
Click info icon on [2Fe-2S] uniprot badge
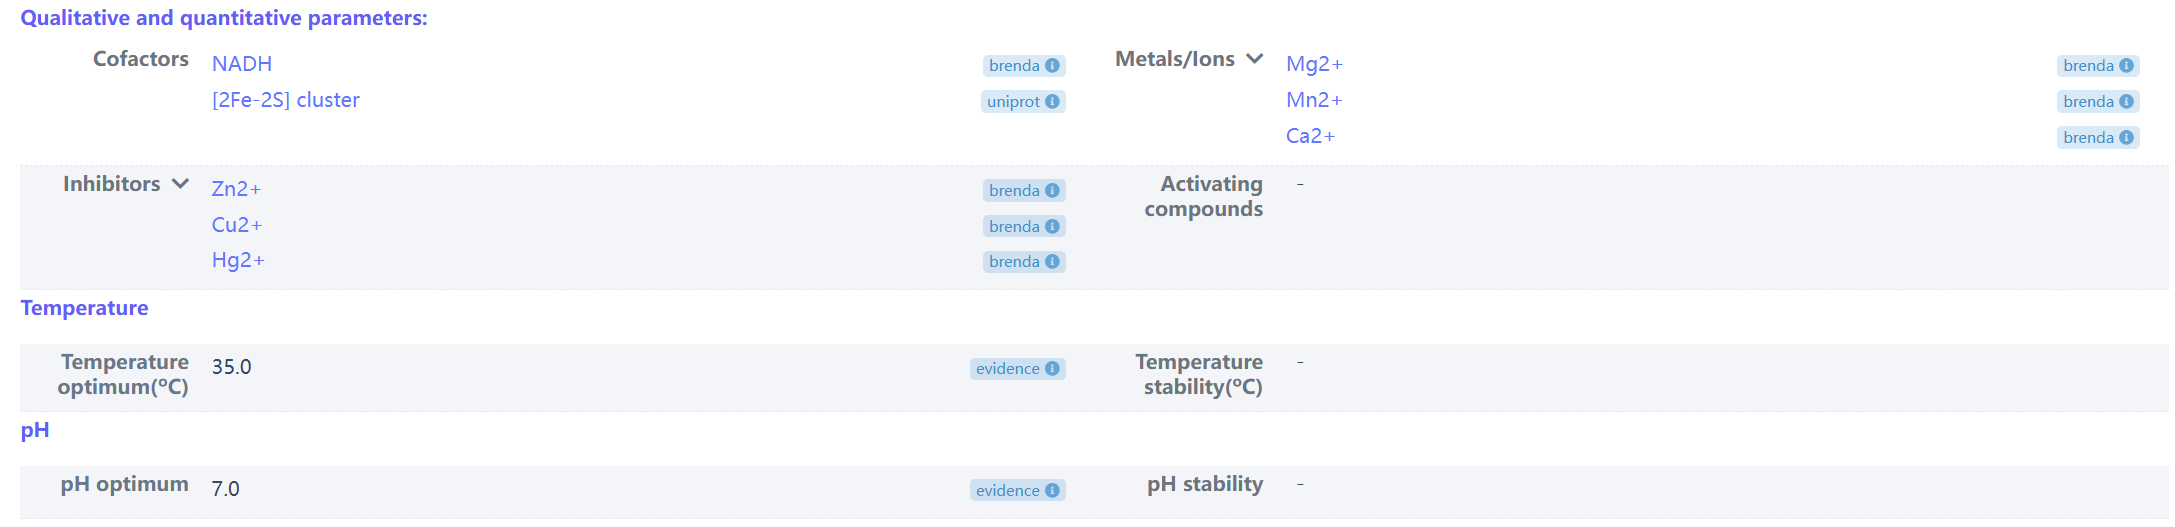(1052, 102)
